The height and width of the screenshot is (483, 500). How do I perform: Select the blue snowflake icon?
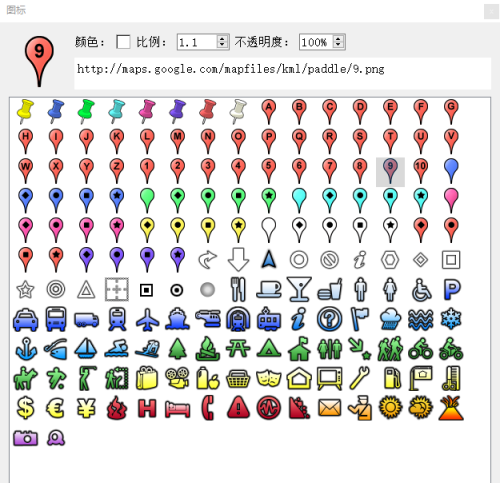click(x=451, y=318)
